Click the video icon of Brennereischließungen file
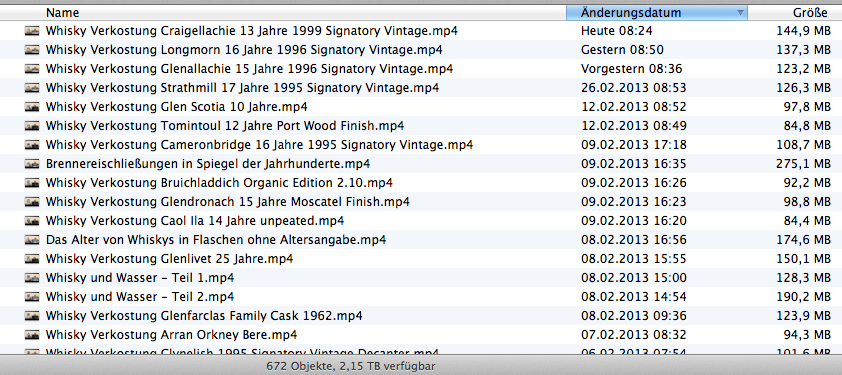 click(x=32, y=164)
